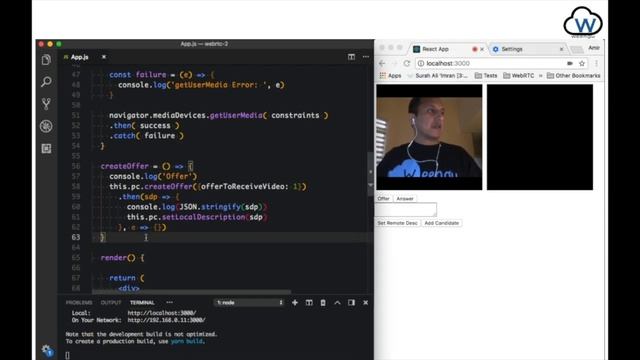
Task: Close the React App browser tab
Action: pos(482,49)
